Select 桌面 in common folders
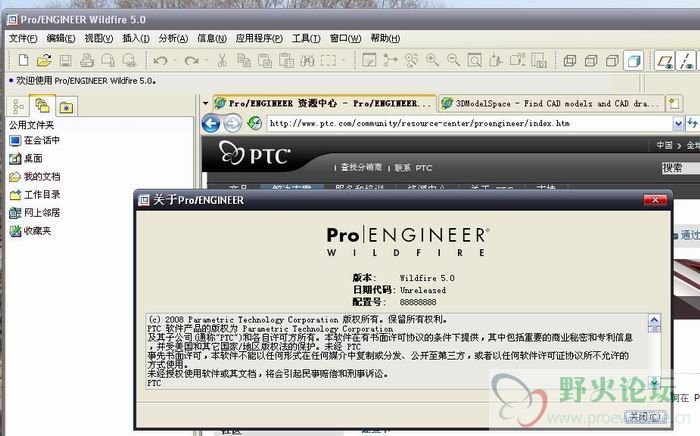The image size is (700, 436). click(x=26, y=158)
